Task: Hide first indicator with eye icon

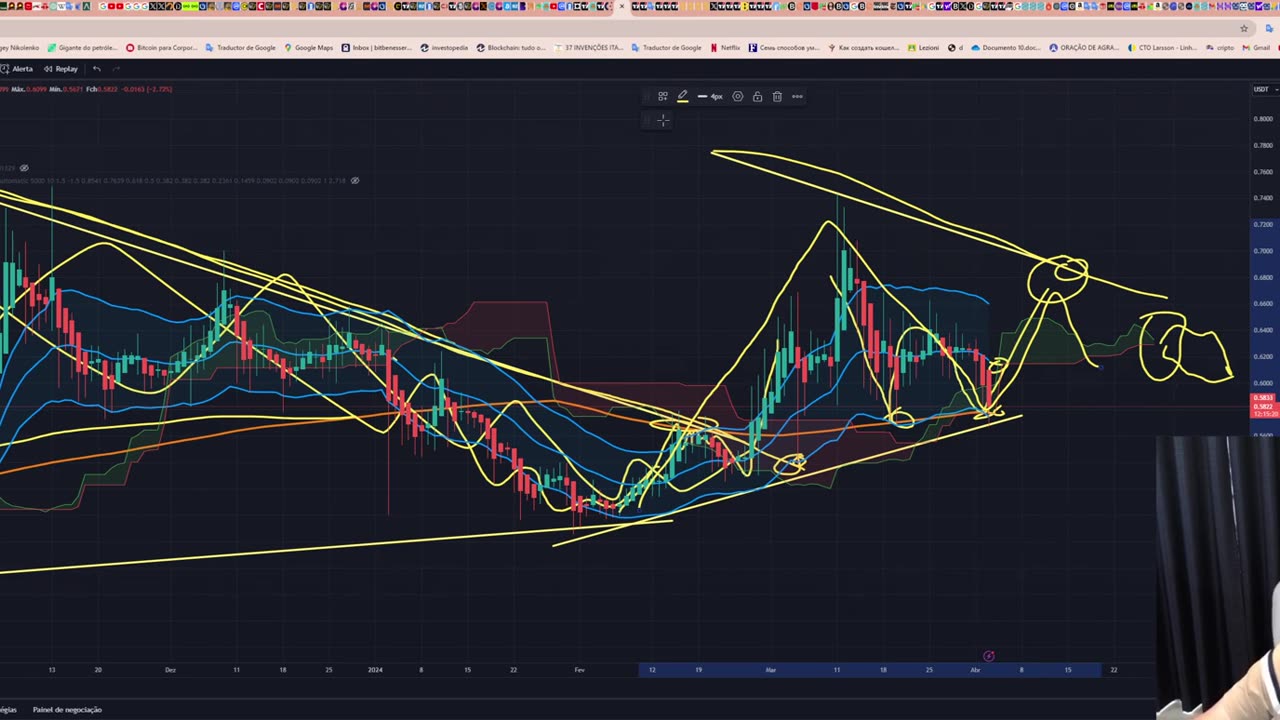Action: (x=24, y=168)
